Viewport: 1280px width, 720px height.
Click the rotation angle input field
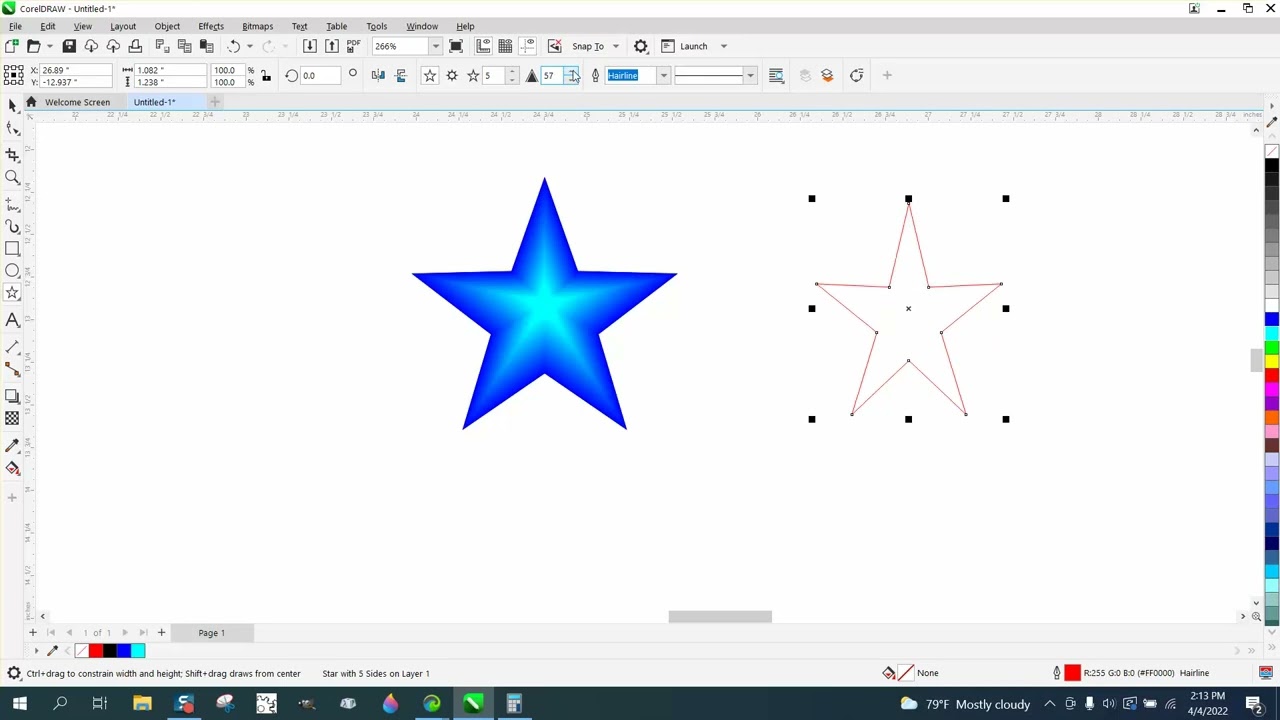click(x=320, y=76)
